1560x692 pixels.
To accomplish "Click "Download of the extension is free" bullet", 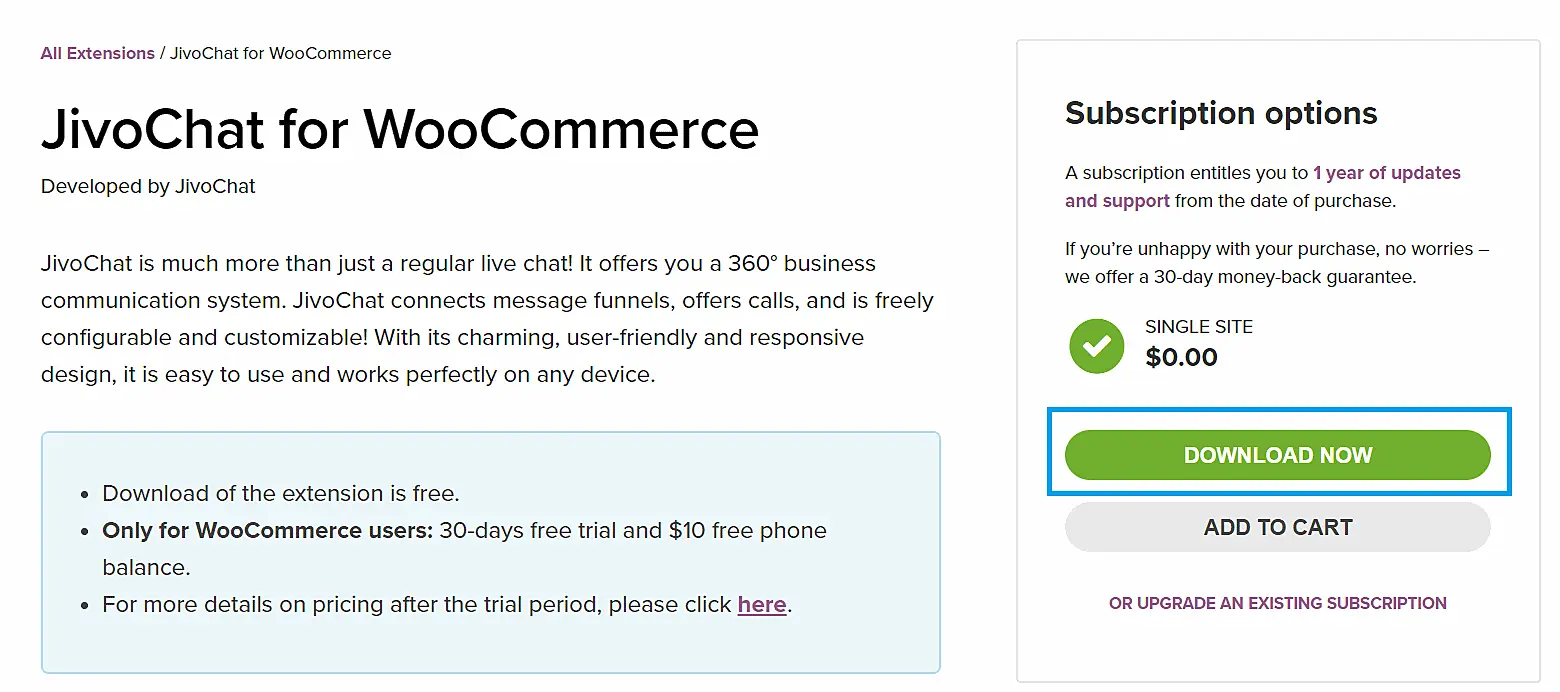I will [x=280, y=493].
